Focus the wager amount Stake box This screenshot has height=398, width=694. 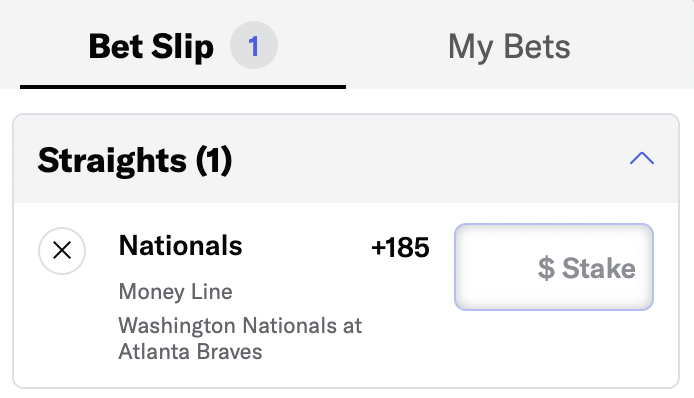554,267
